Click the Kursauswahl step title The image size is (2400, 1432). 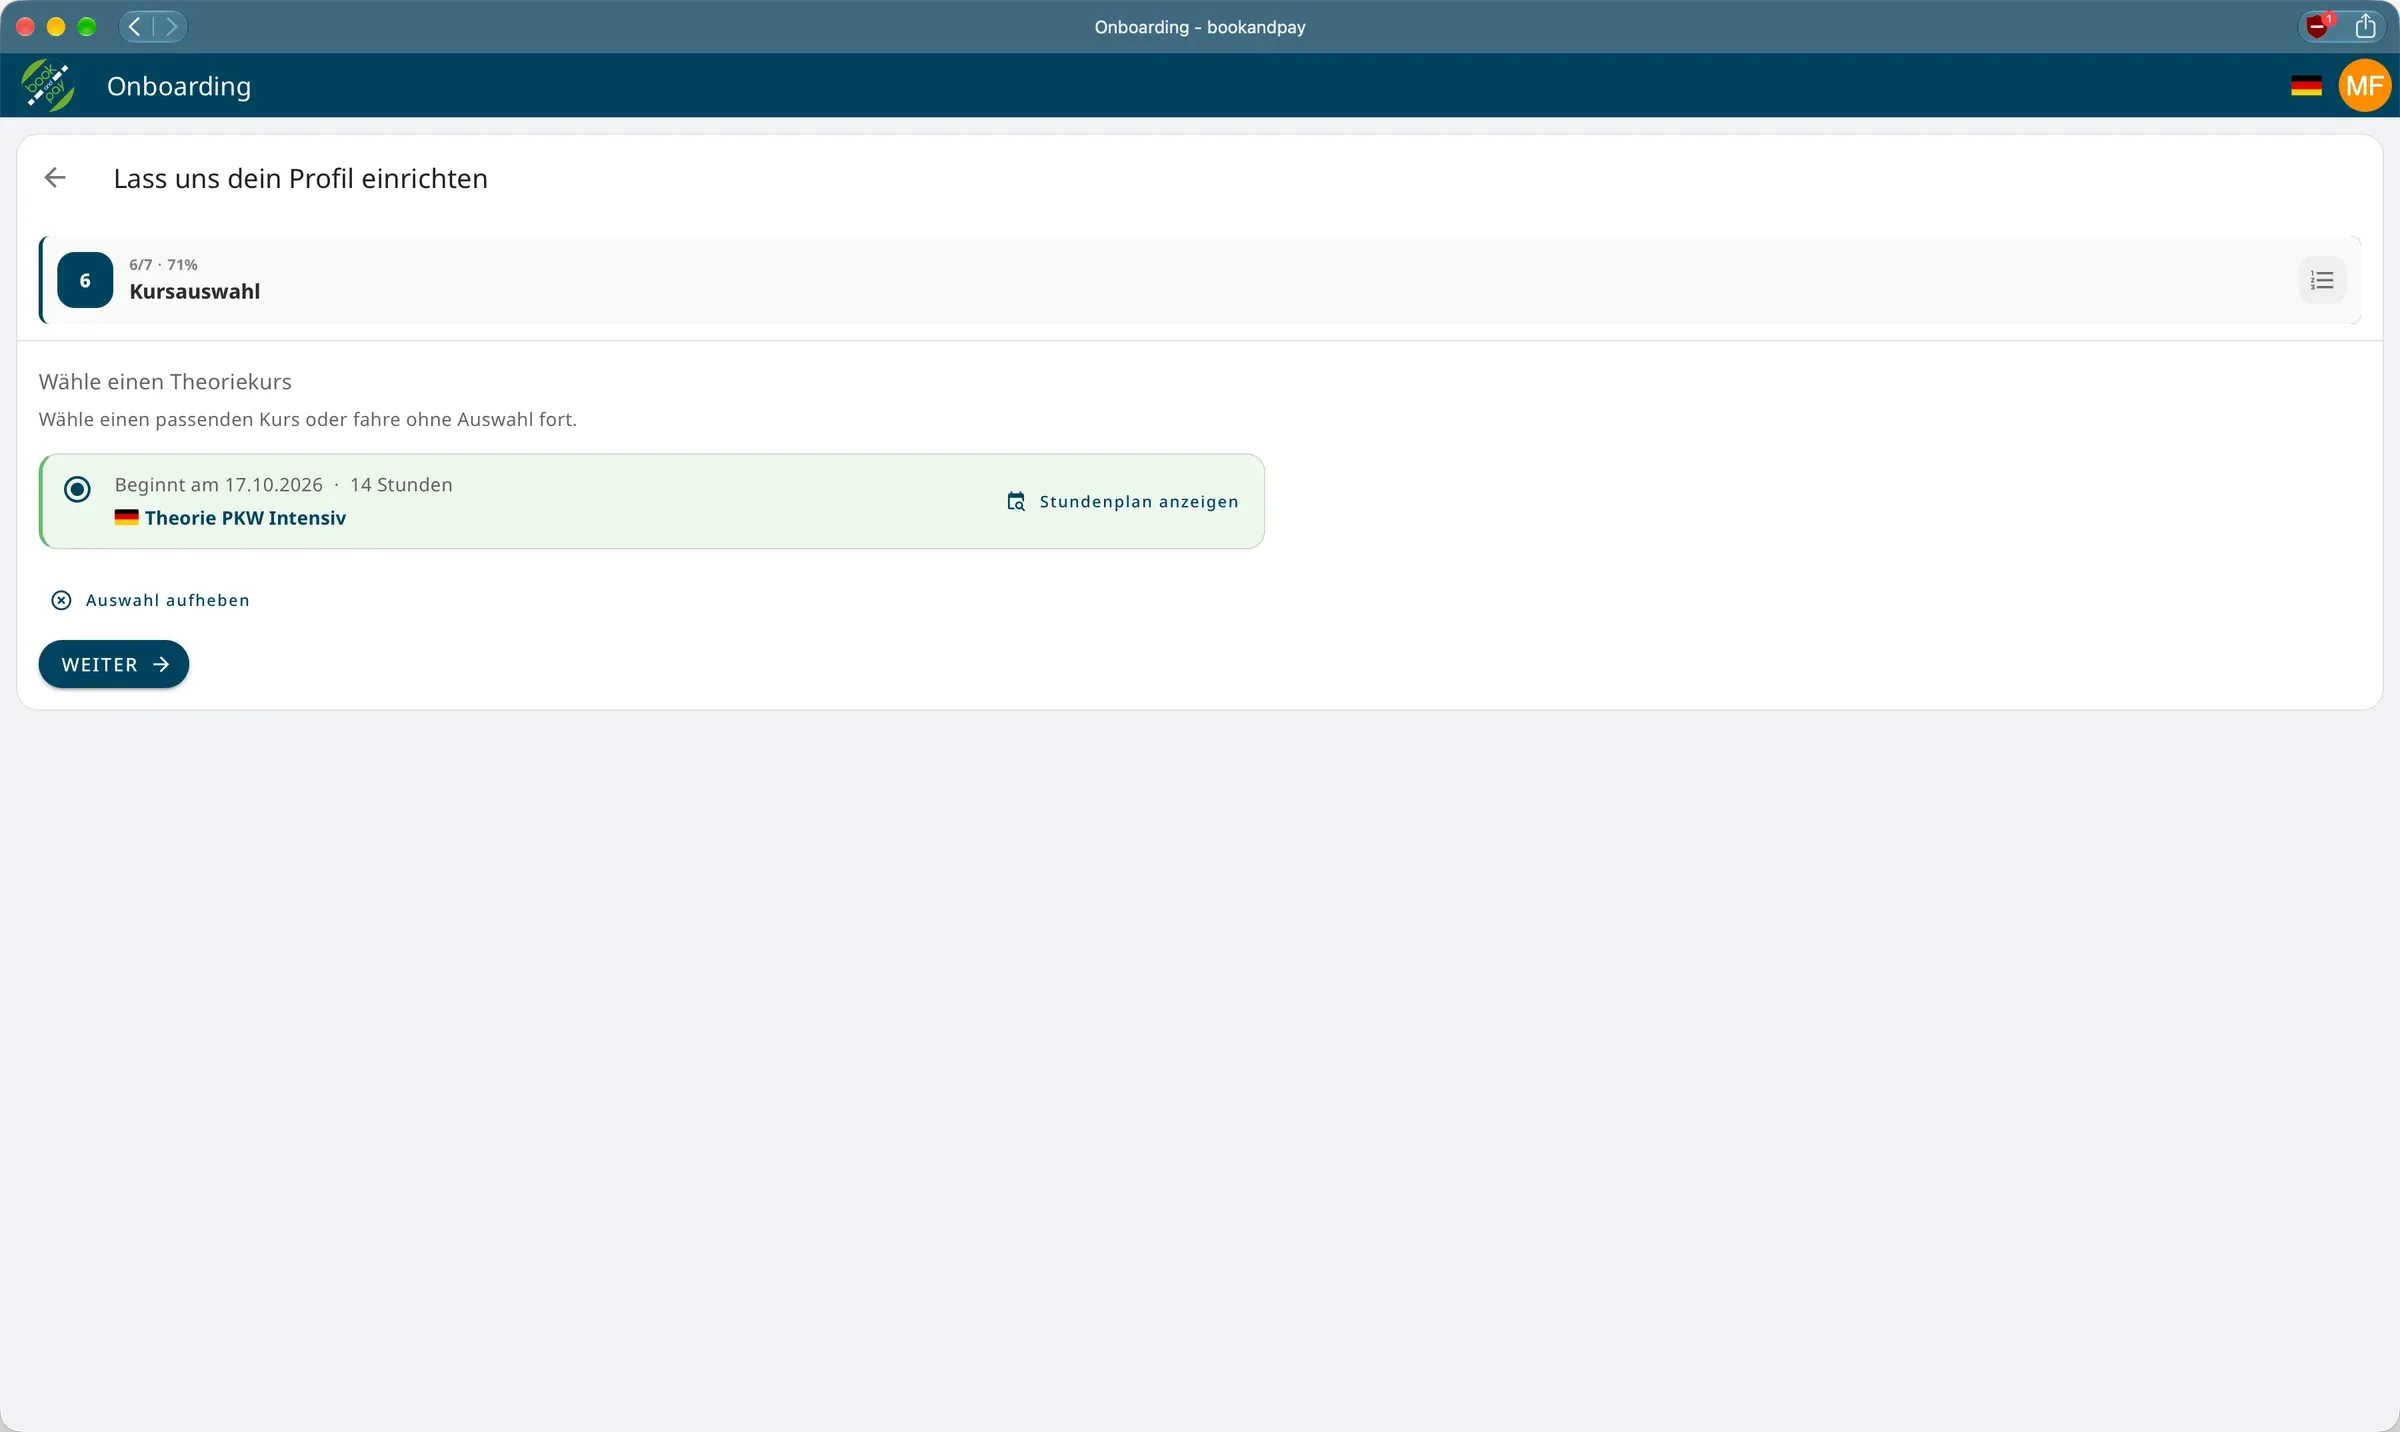click(195, 292)
